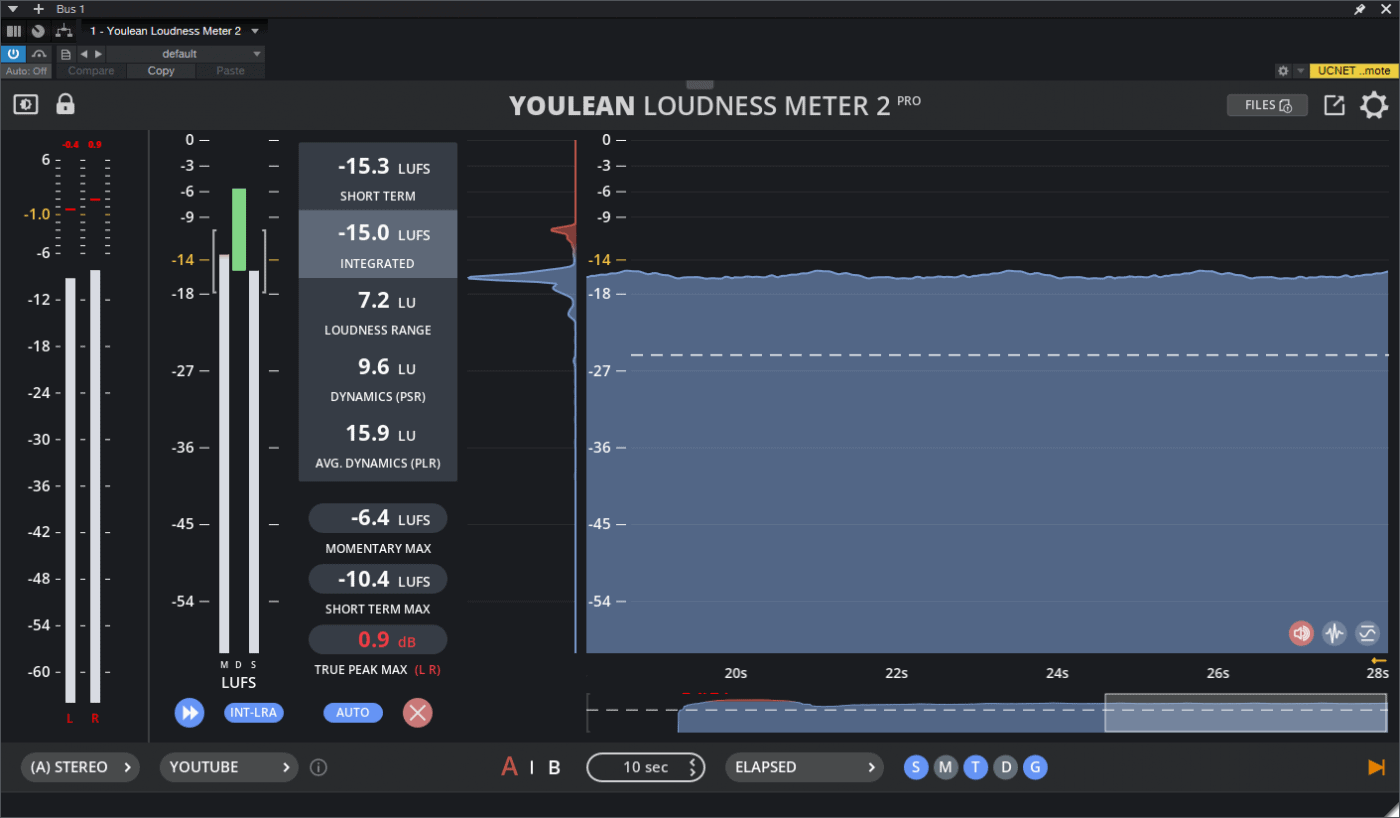Viewport: 1400px width, 818px height.
Task: Open the preset file page icon
Action: (66, 54)
